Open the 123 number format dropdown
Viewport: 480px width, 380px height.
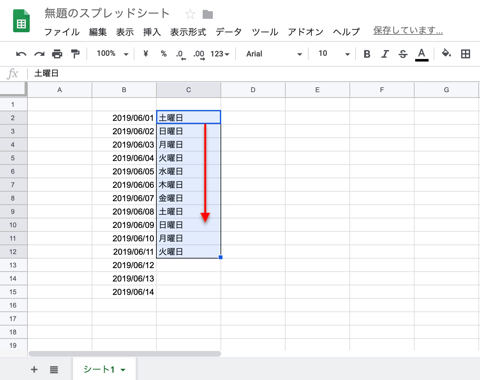pos(220,54)
